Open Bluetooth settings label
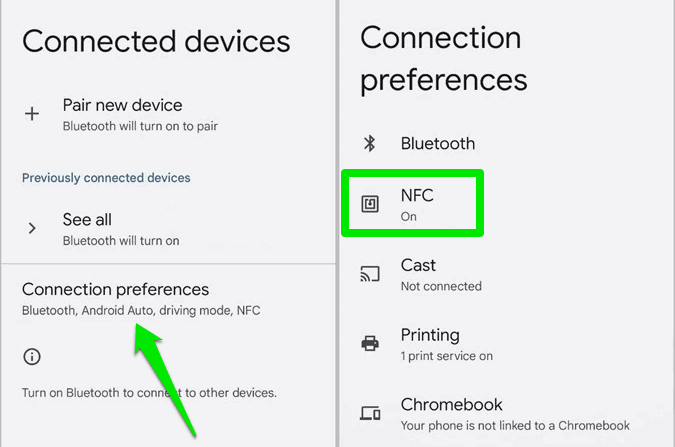 [437, 143]
